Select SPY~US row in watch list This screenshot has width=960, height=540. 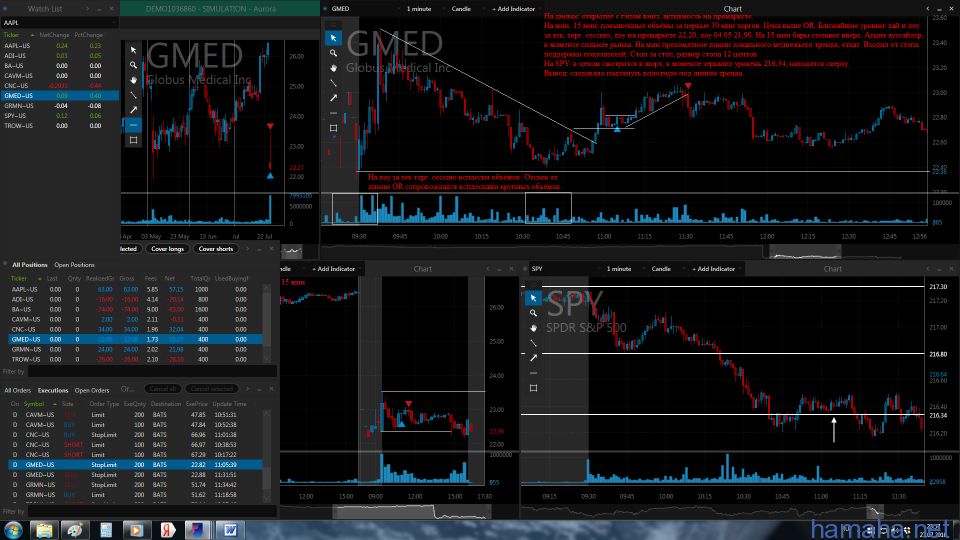pos(59,116)
